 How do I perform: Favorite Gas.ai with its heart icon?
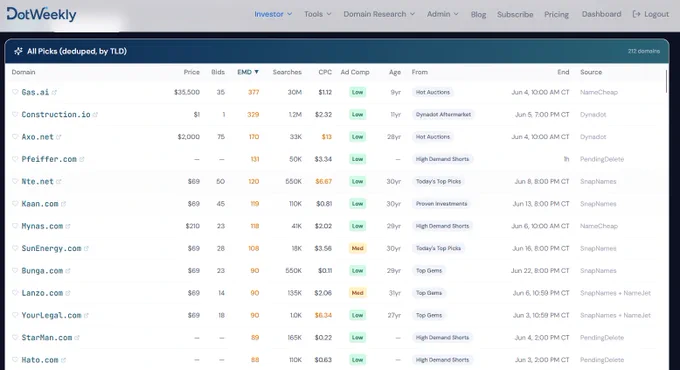tap(15, 92)
